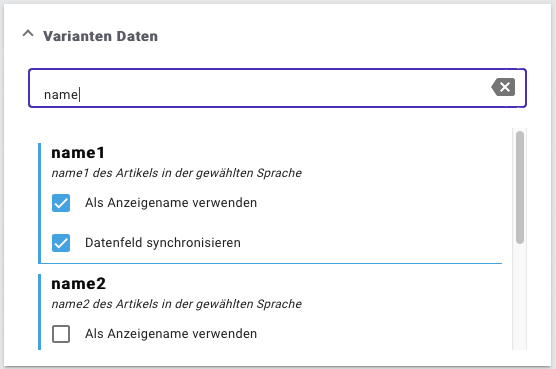556x369 pixels.
Task: Click the blue left border of the name1 card
Action: 39,203
